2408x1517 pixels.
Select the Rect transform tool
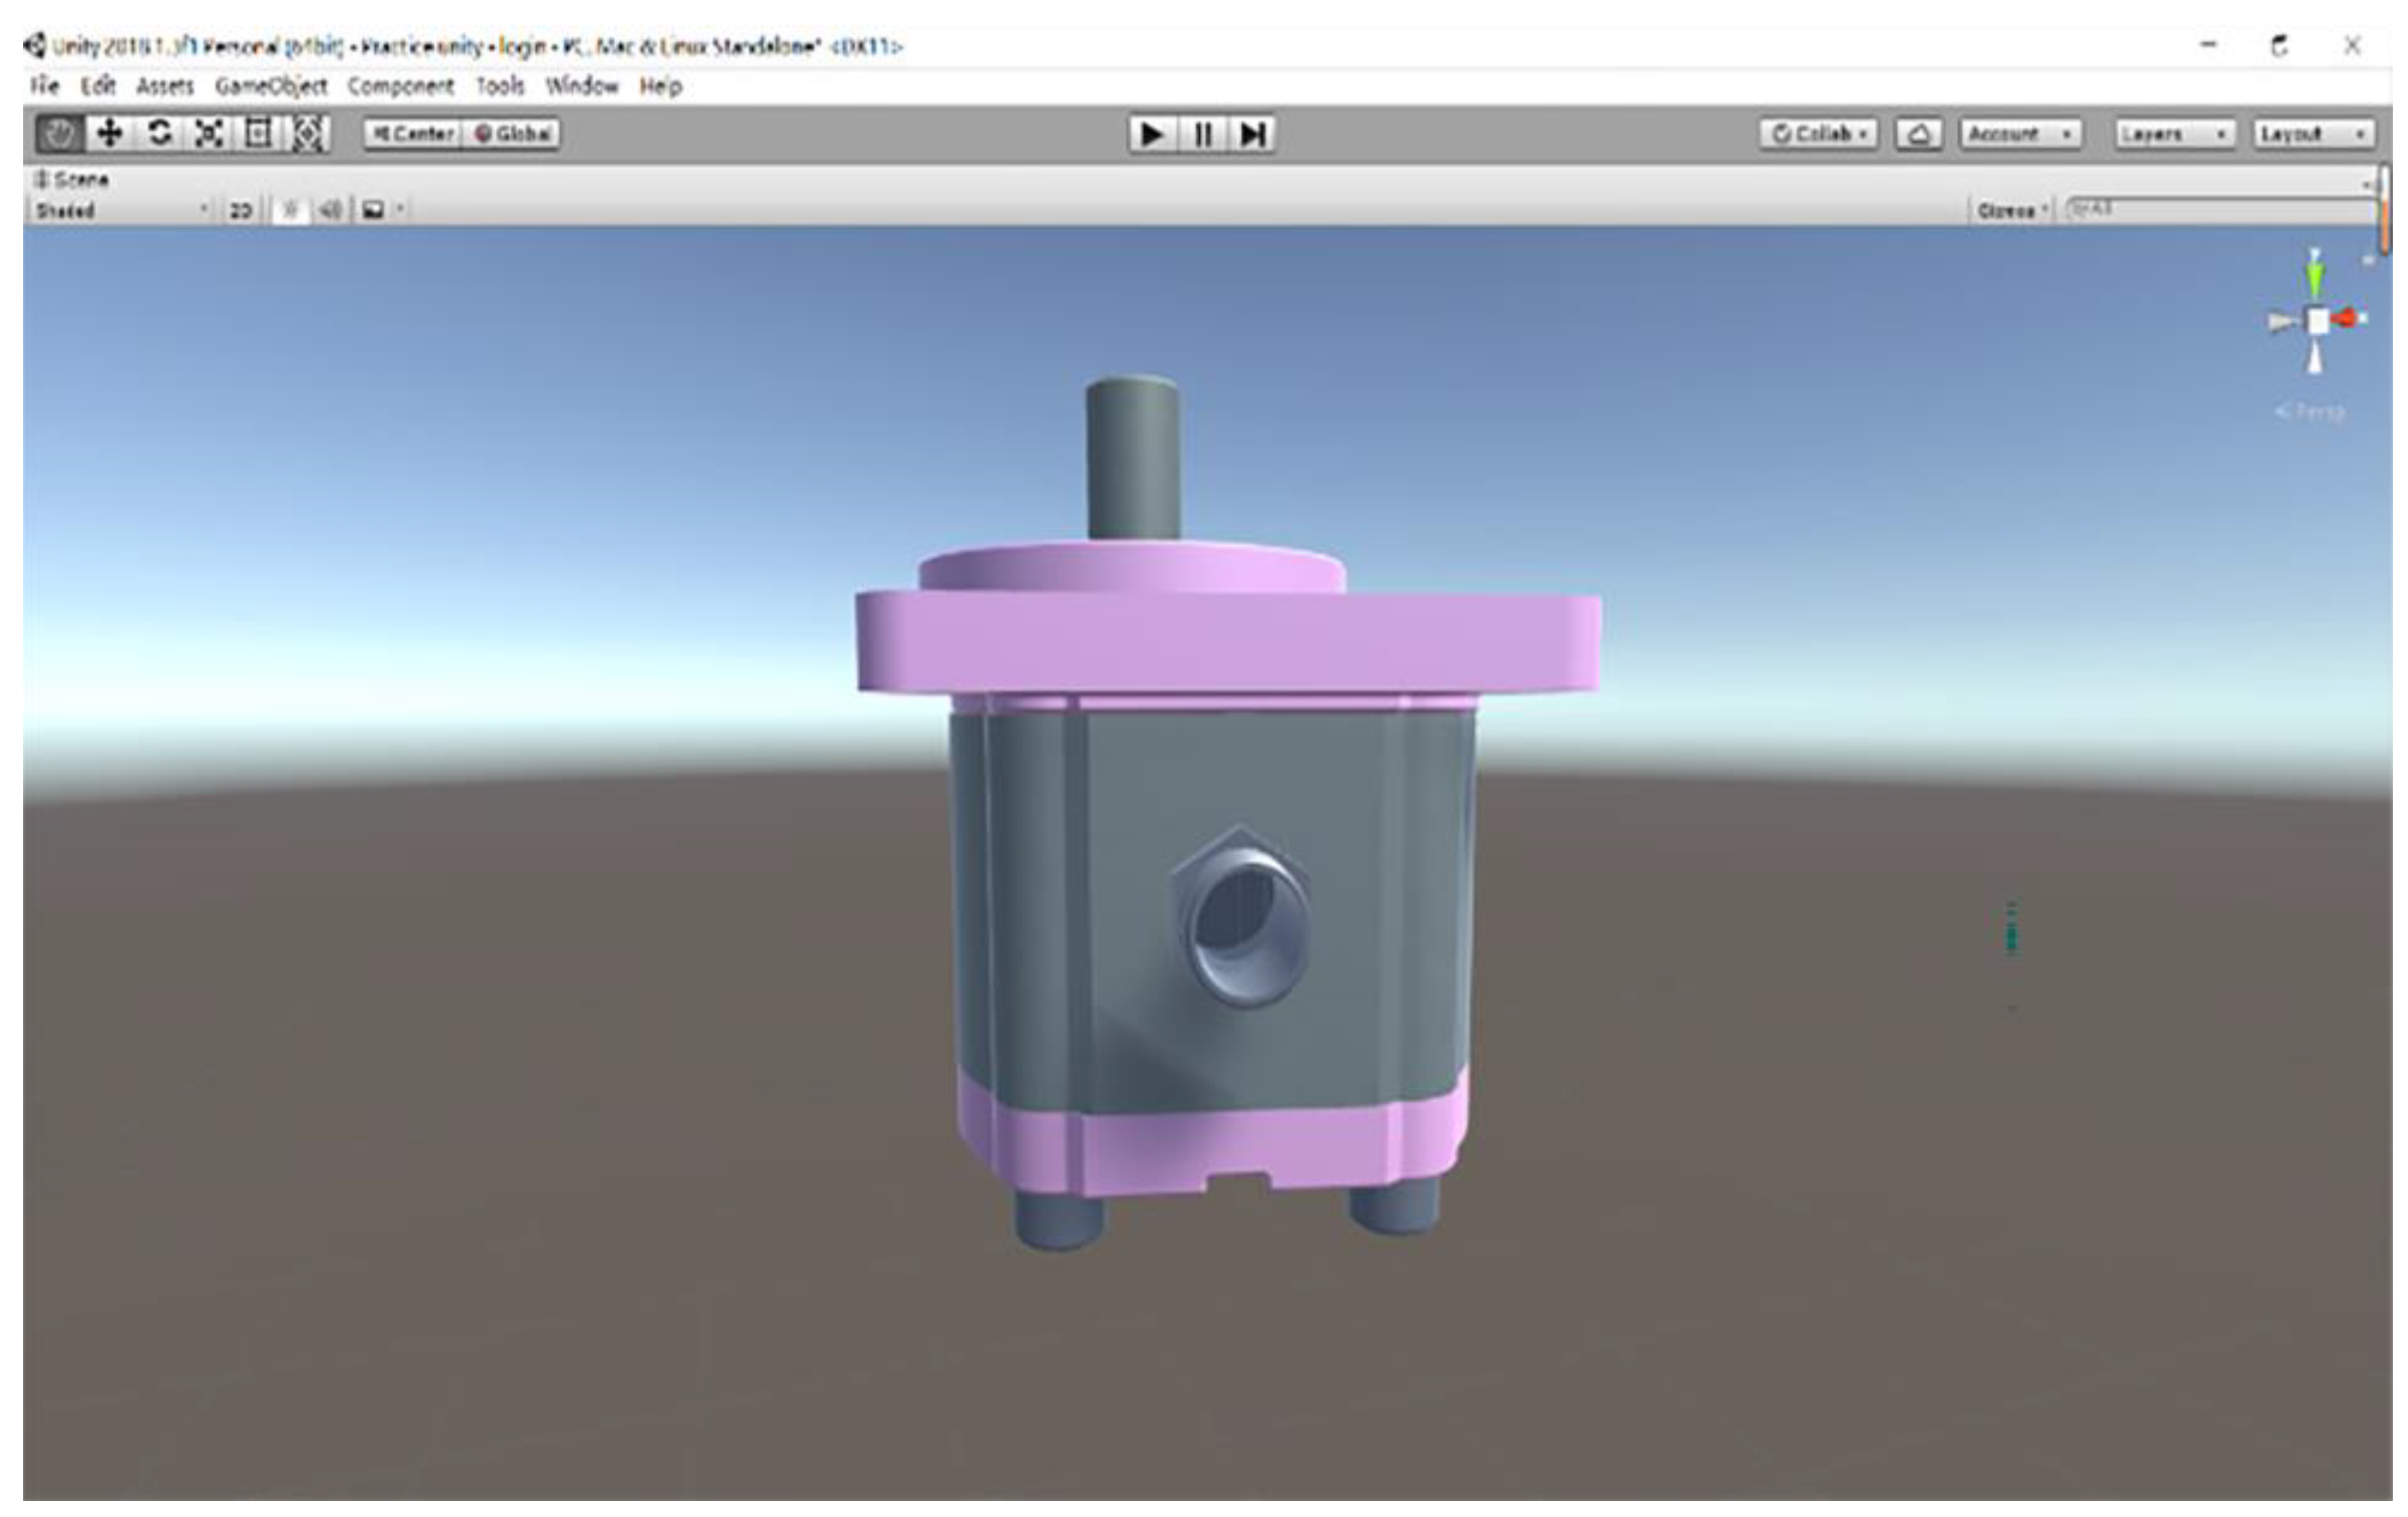click(259, 134)
